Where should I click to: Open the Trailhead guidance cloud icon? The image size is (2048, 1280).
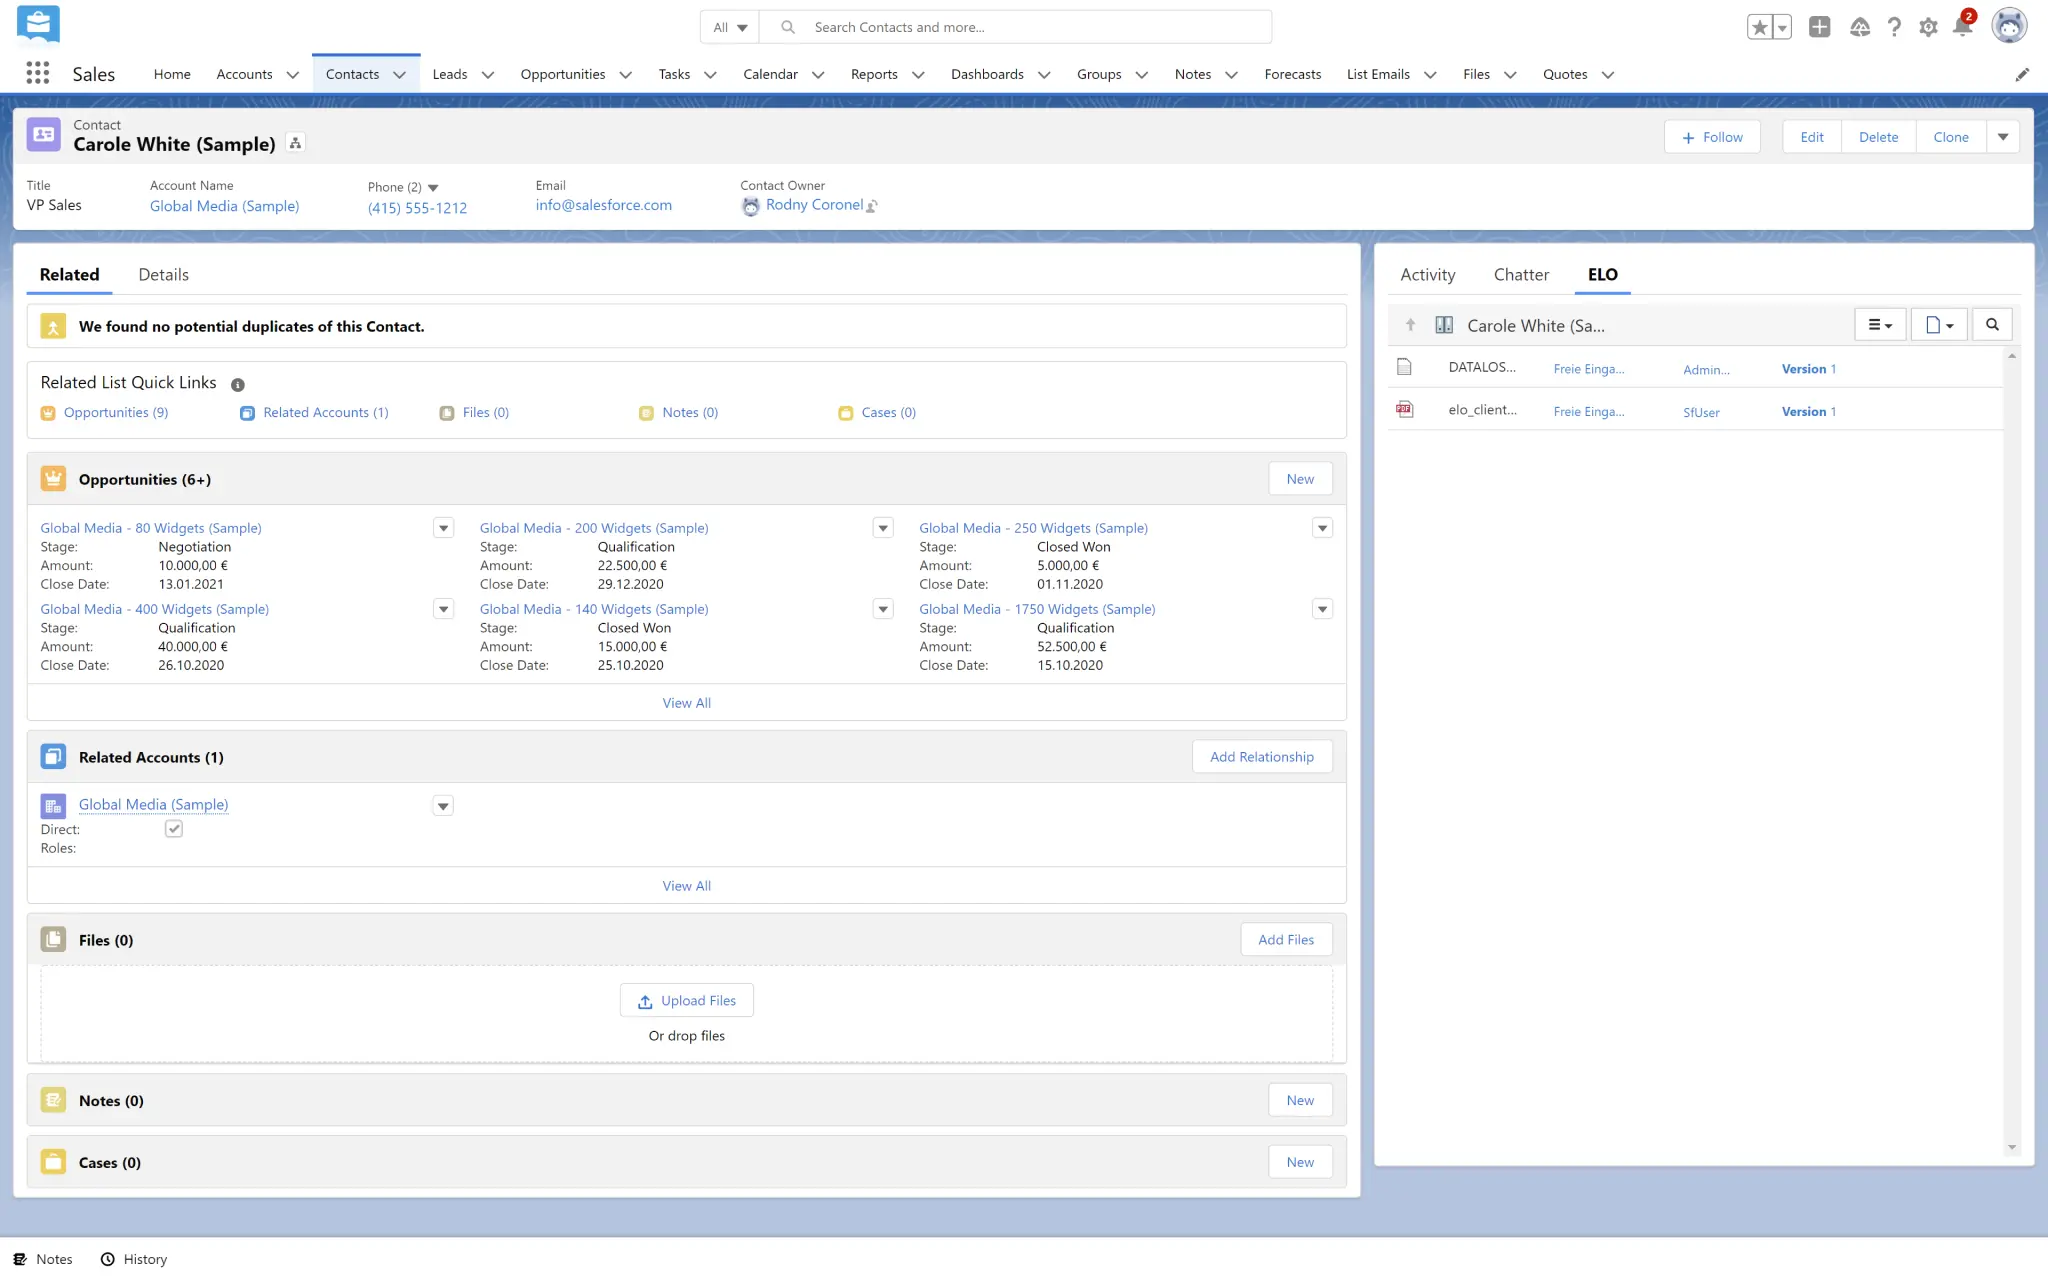tap(1859, 27)
